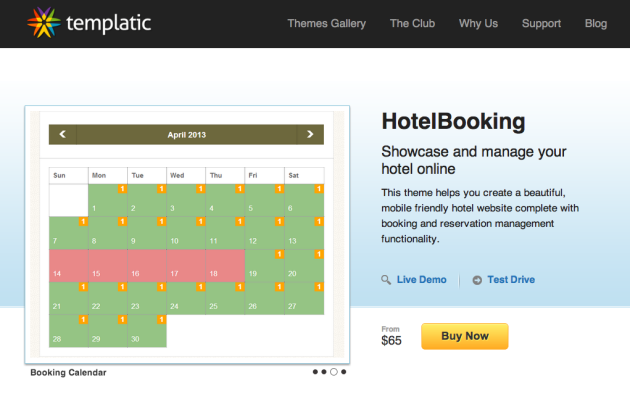Open the Themes Gallery menu

[x=327, y=24]
